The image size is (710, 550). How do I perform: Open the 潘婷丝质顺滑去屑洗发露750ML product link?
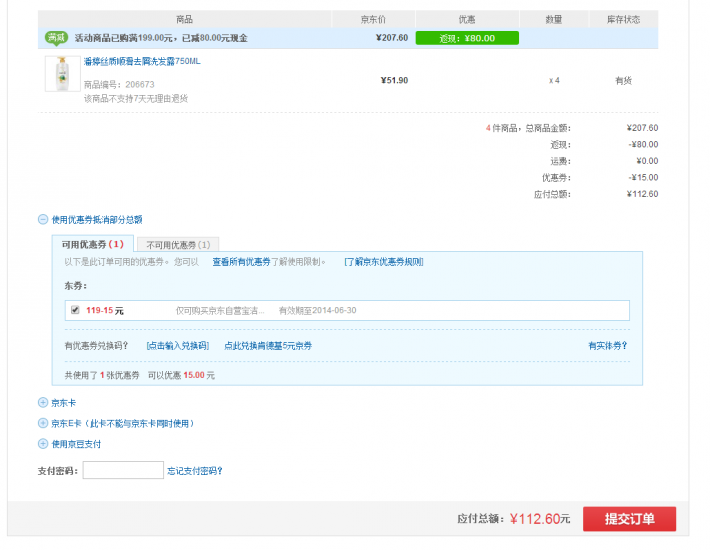click(x=141, y=62)
